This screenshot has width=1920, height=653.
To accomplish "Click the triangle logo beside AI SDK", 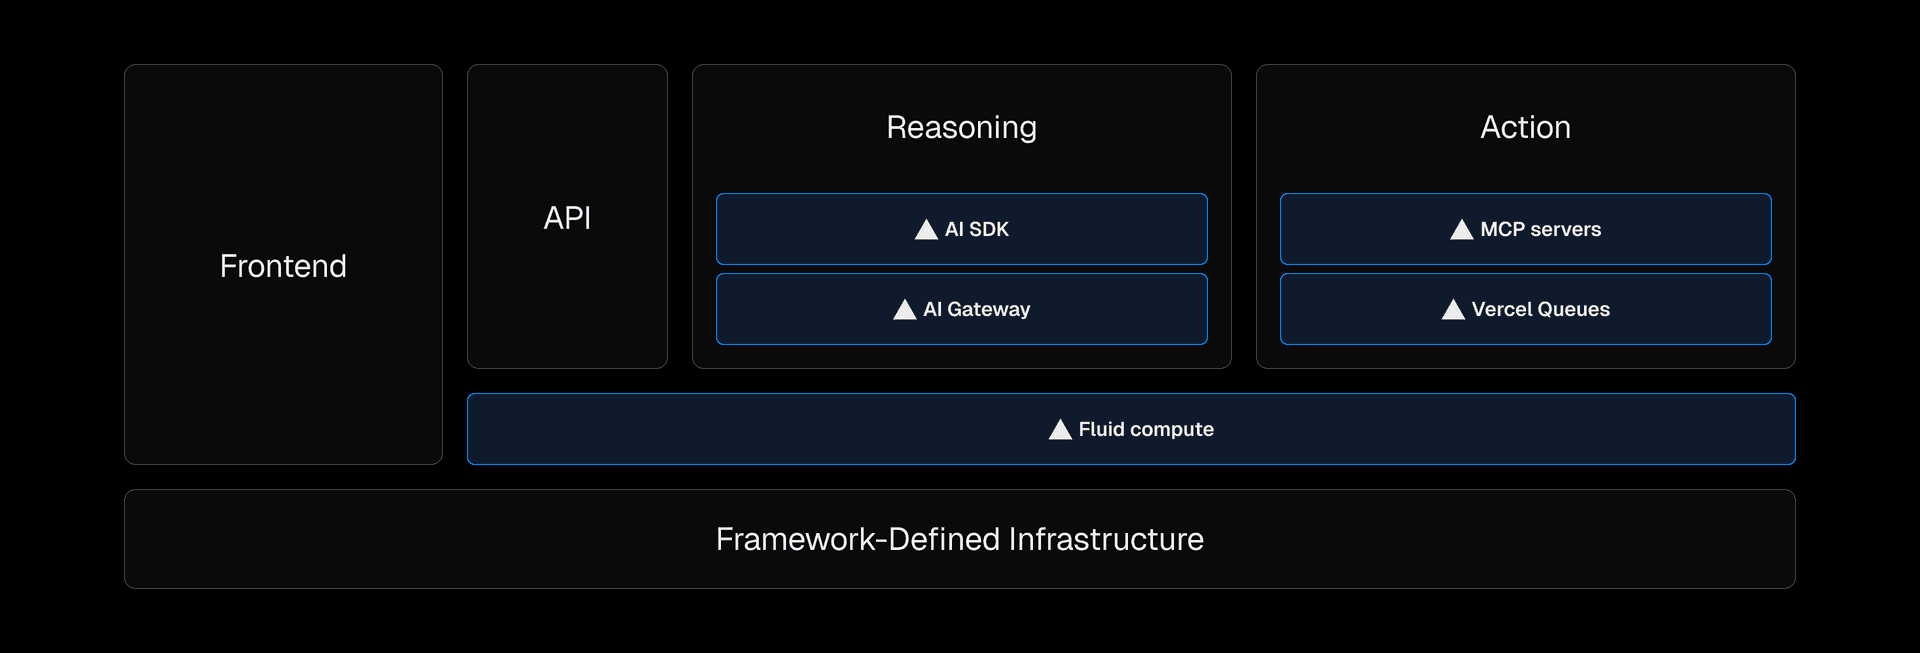I will tap(926, 230).
